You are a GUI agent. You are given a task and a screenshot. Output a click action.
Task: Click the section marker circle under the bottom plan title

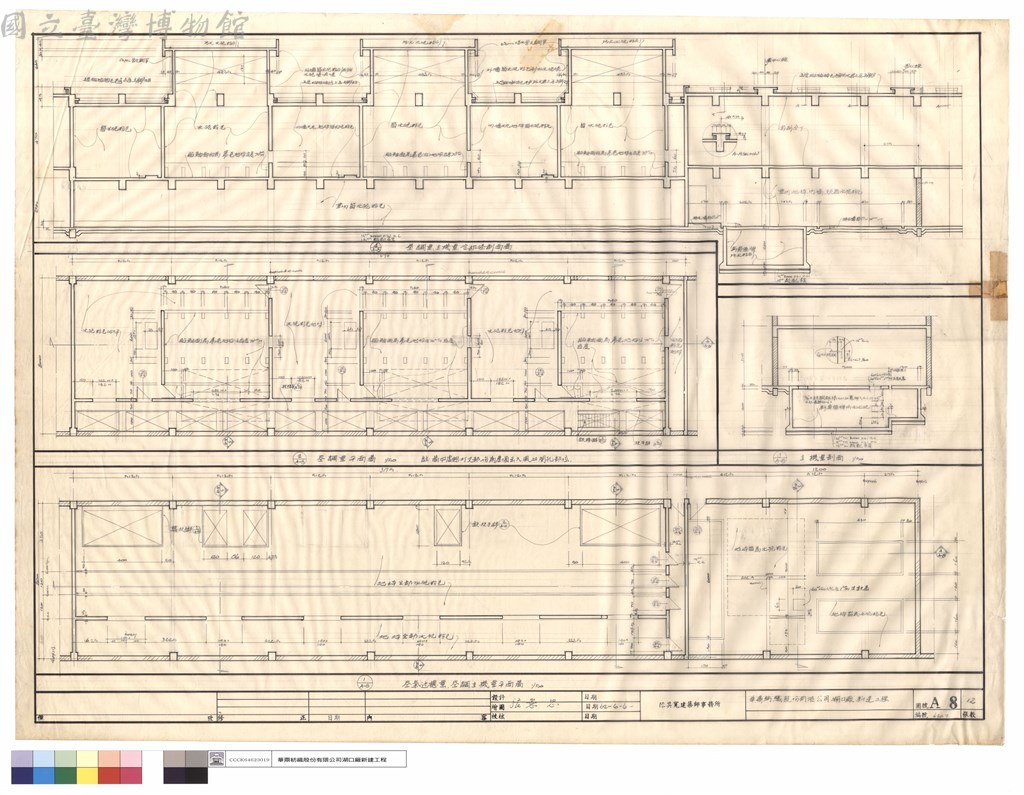(363, 685)
